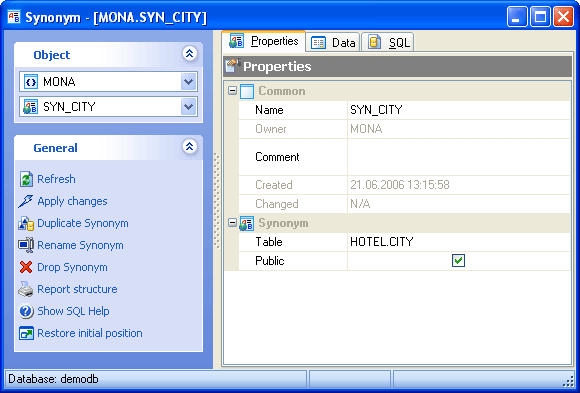Click the Duplicate Synonym link

(x=82, y=223)
